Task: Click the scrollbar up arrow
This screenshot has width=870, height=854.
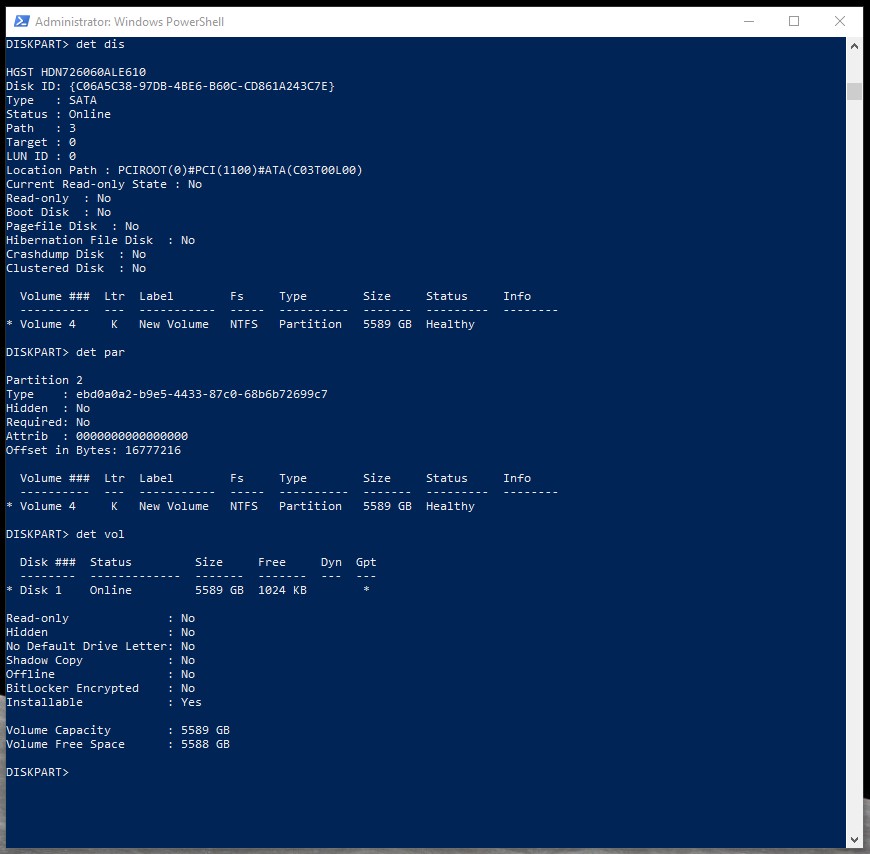Action: pos(854,46)
